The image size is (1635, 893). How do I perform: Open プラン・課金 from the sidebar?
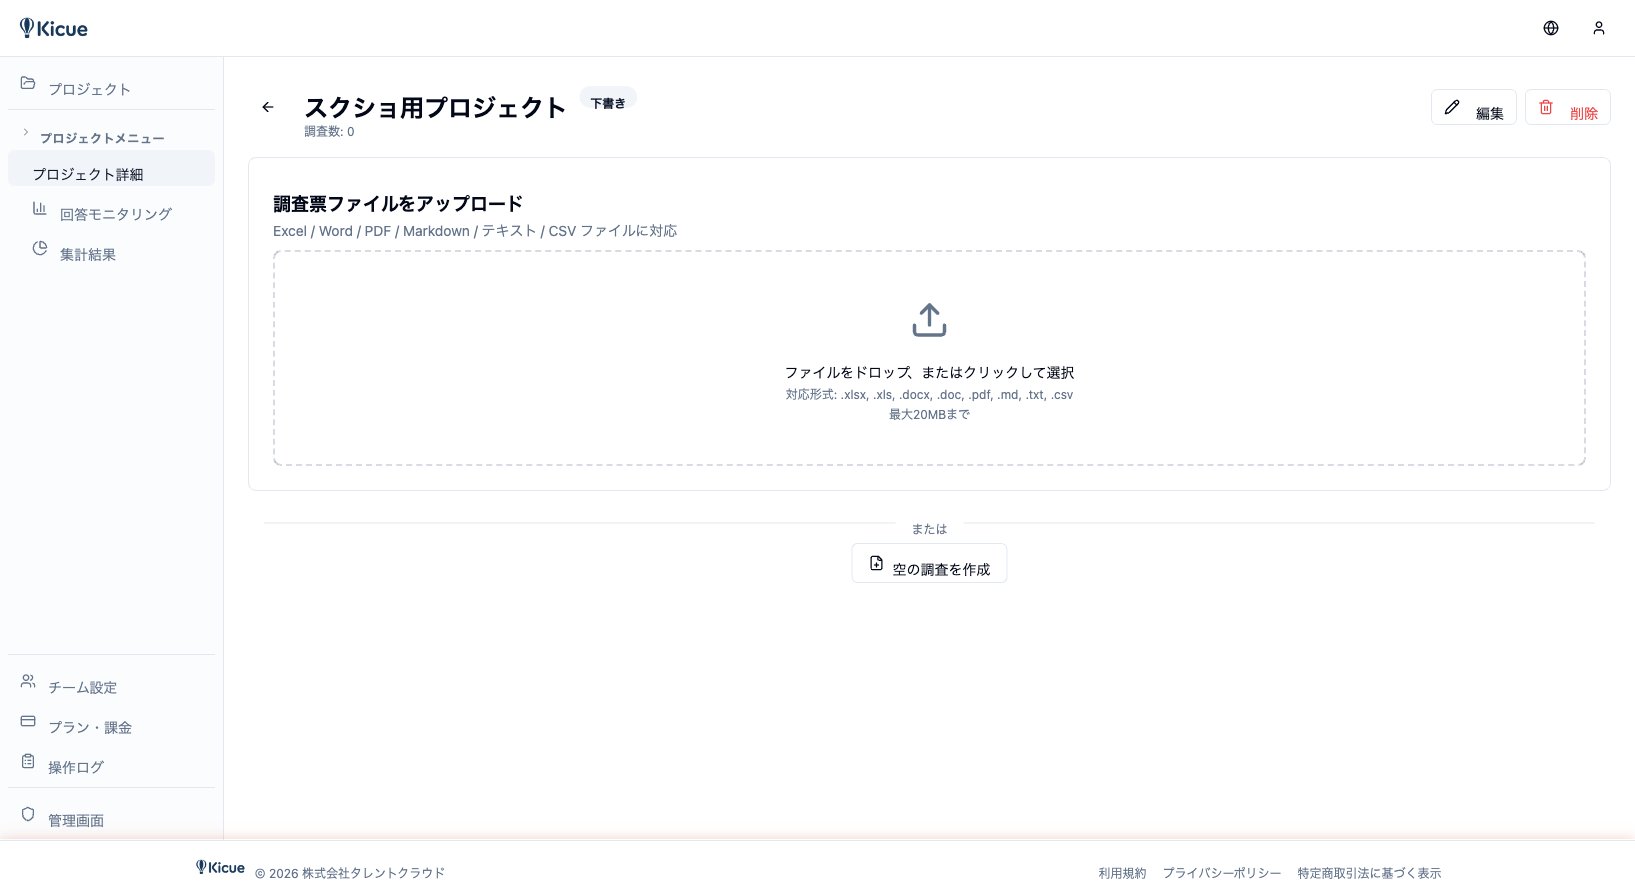pyautogui.click(x=90, y=727)
